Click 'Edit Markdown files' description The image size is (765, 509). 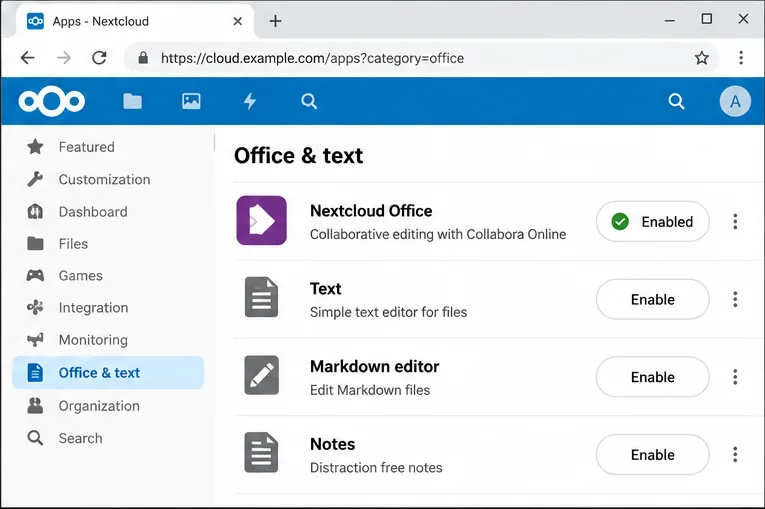tap(370, 390)
